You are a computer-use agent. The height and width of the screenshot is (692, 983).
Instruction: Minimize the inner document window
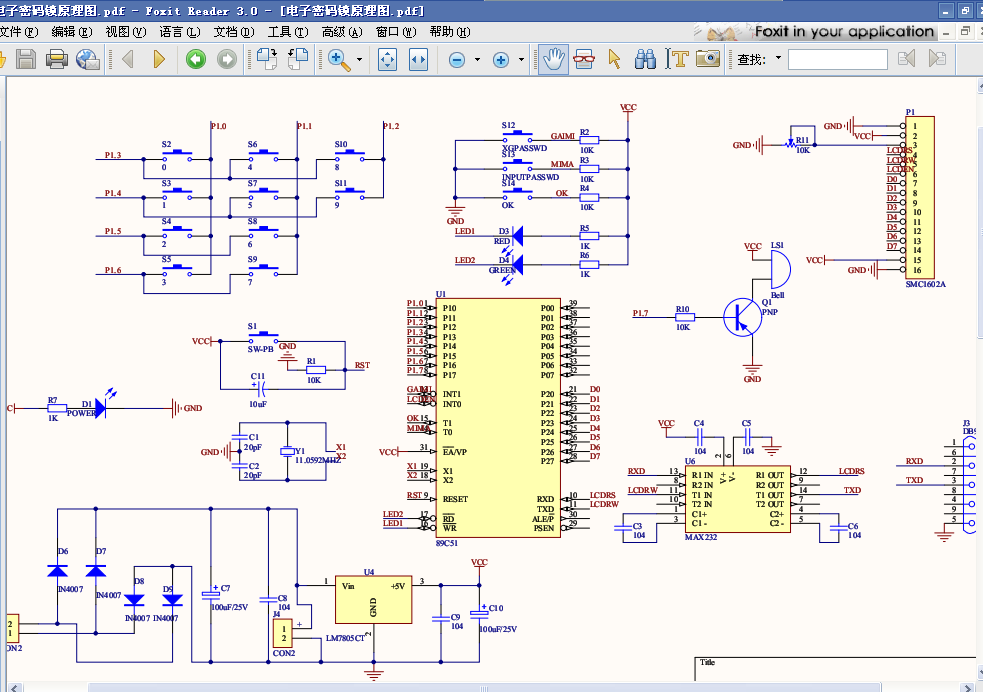point(946,31)
